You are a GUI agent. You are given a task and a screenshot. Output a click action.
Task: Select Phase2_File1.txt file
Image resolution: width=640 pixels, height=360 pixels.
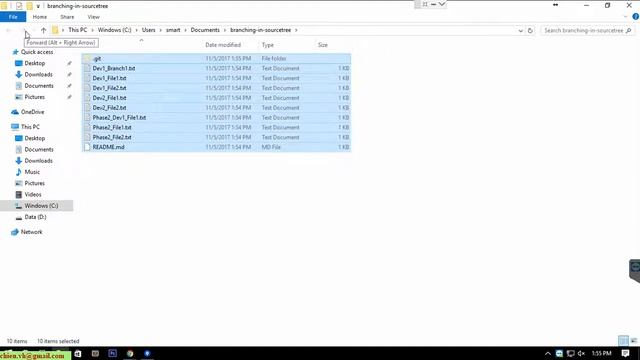point(216,127)
